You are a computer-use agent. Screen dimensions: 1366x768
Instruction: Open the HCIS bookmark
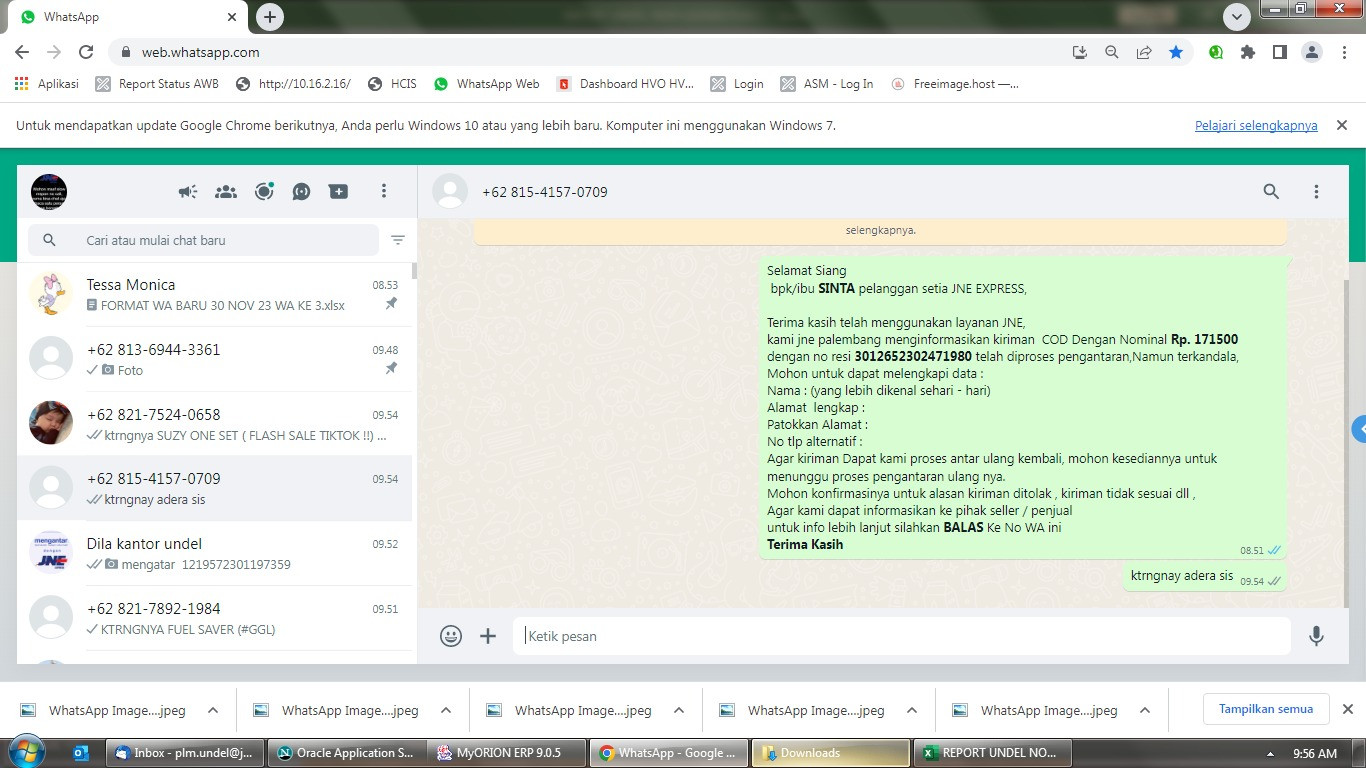pyautogui.click(x=392, y=84)
